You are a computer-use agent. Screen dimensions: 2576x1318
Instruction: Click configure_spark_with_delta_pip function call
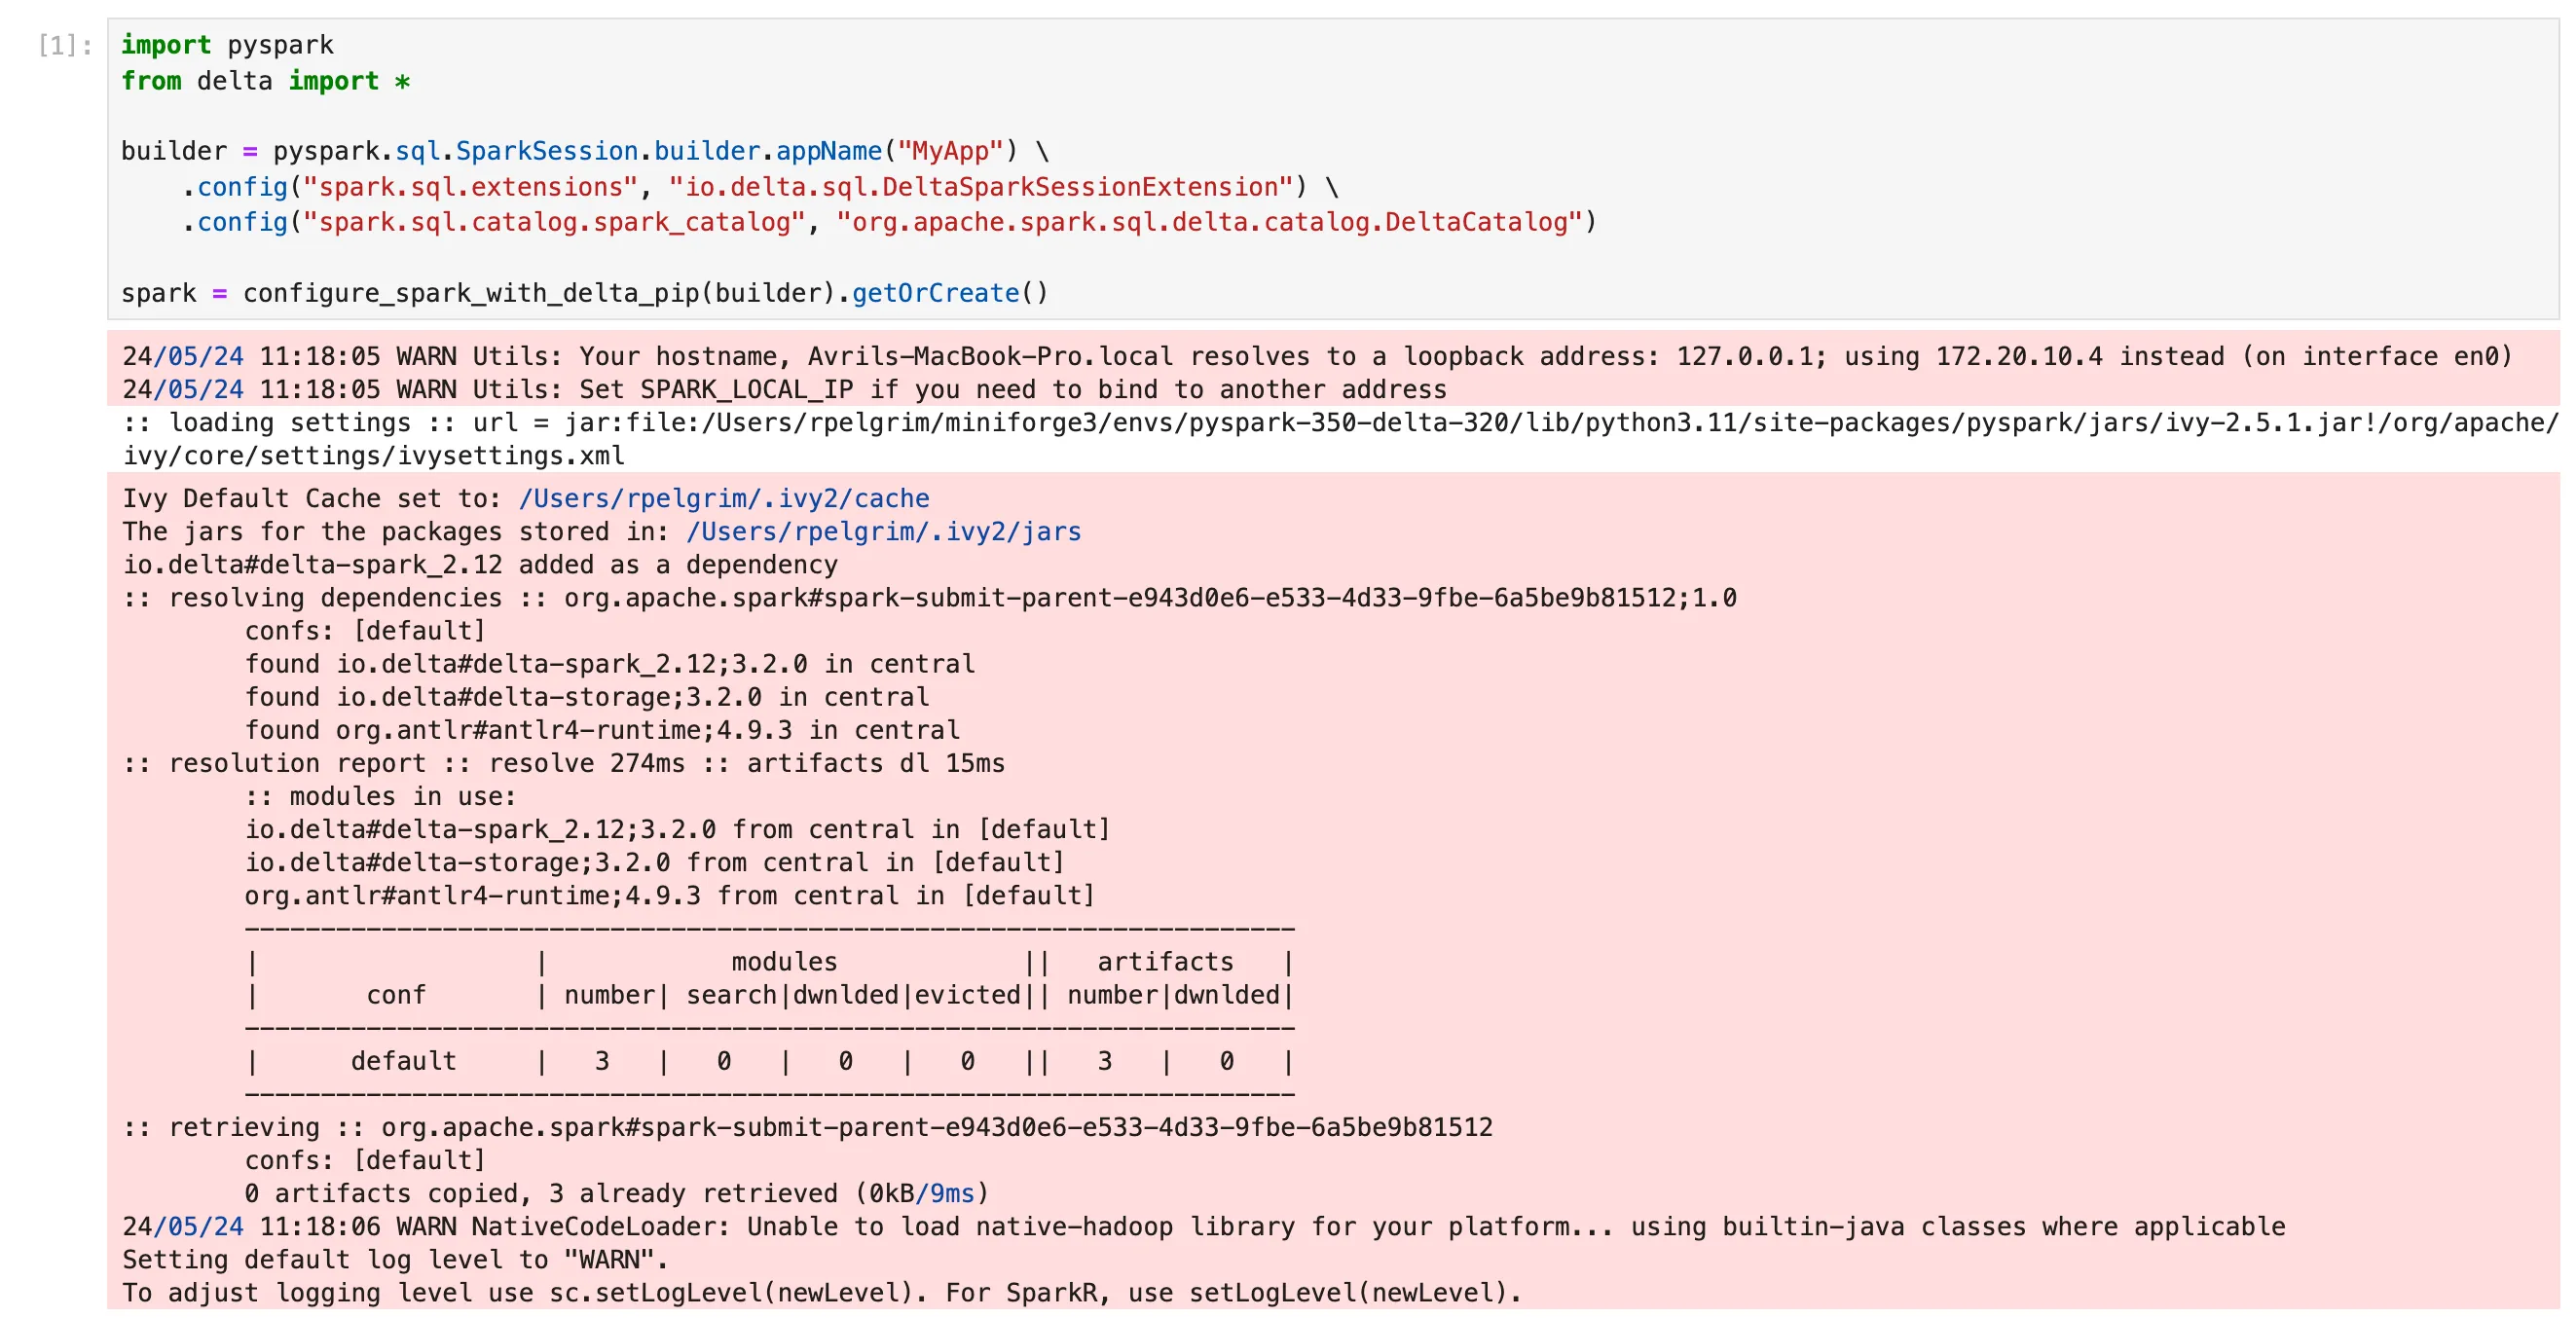coord(470,293)
